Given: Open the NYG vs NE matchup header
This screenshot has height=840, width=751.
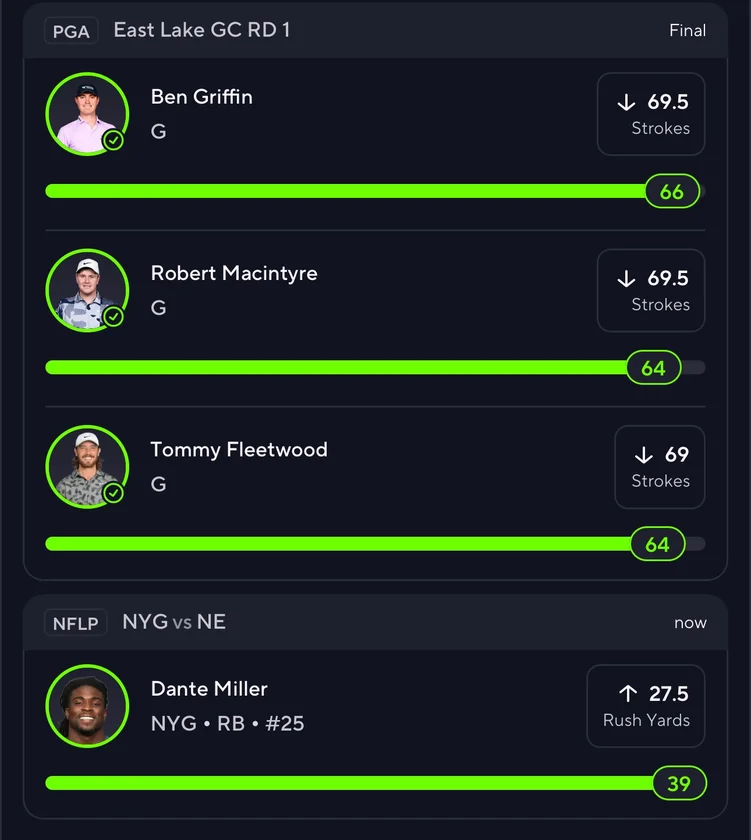Looking at the screenshot, I should tap(174, 622).
